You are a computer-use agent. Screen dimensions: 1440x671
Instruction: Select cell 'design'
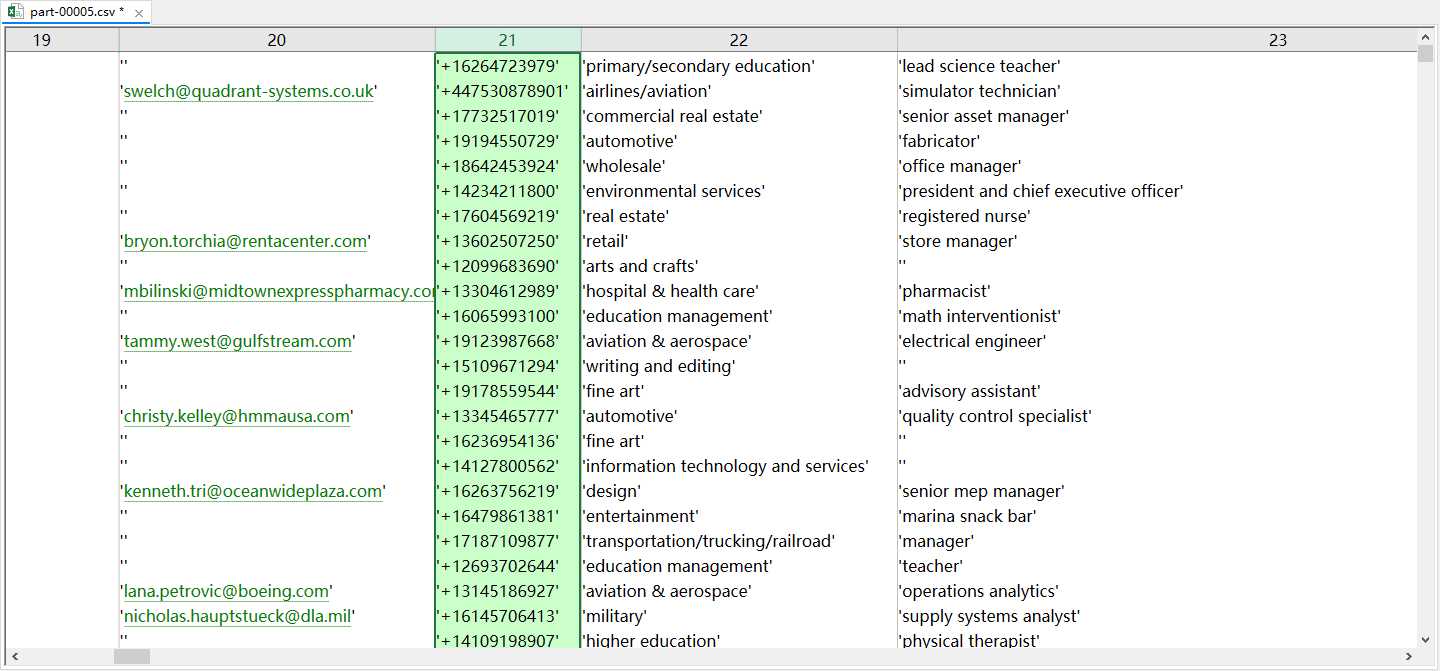[739, 491]
